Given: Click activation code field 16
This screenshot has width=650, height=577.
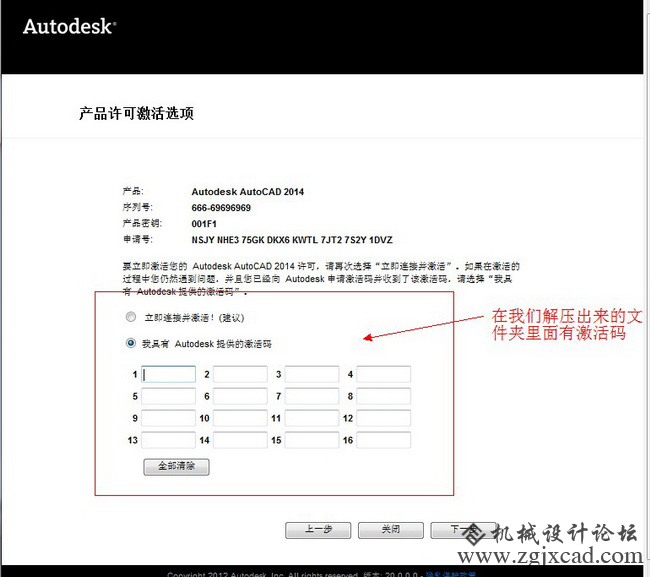Looking at the screenshot, I should [383, 440].
